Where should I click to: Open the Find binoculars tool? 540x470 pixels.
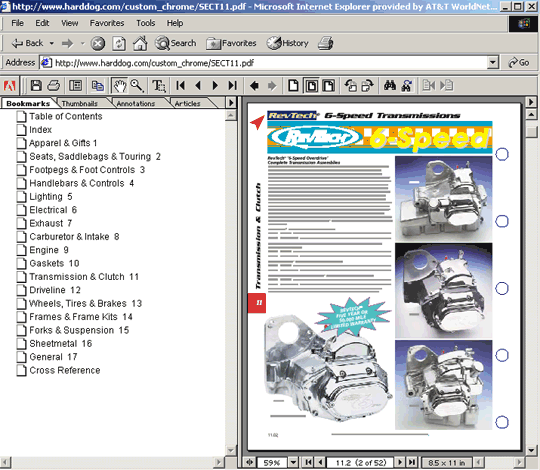390,85
